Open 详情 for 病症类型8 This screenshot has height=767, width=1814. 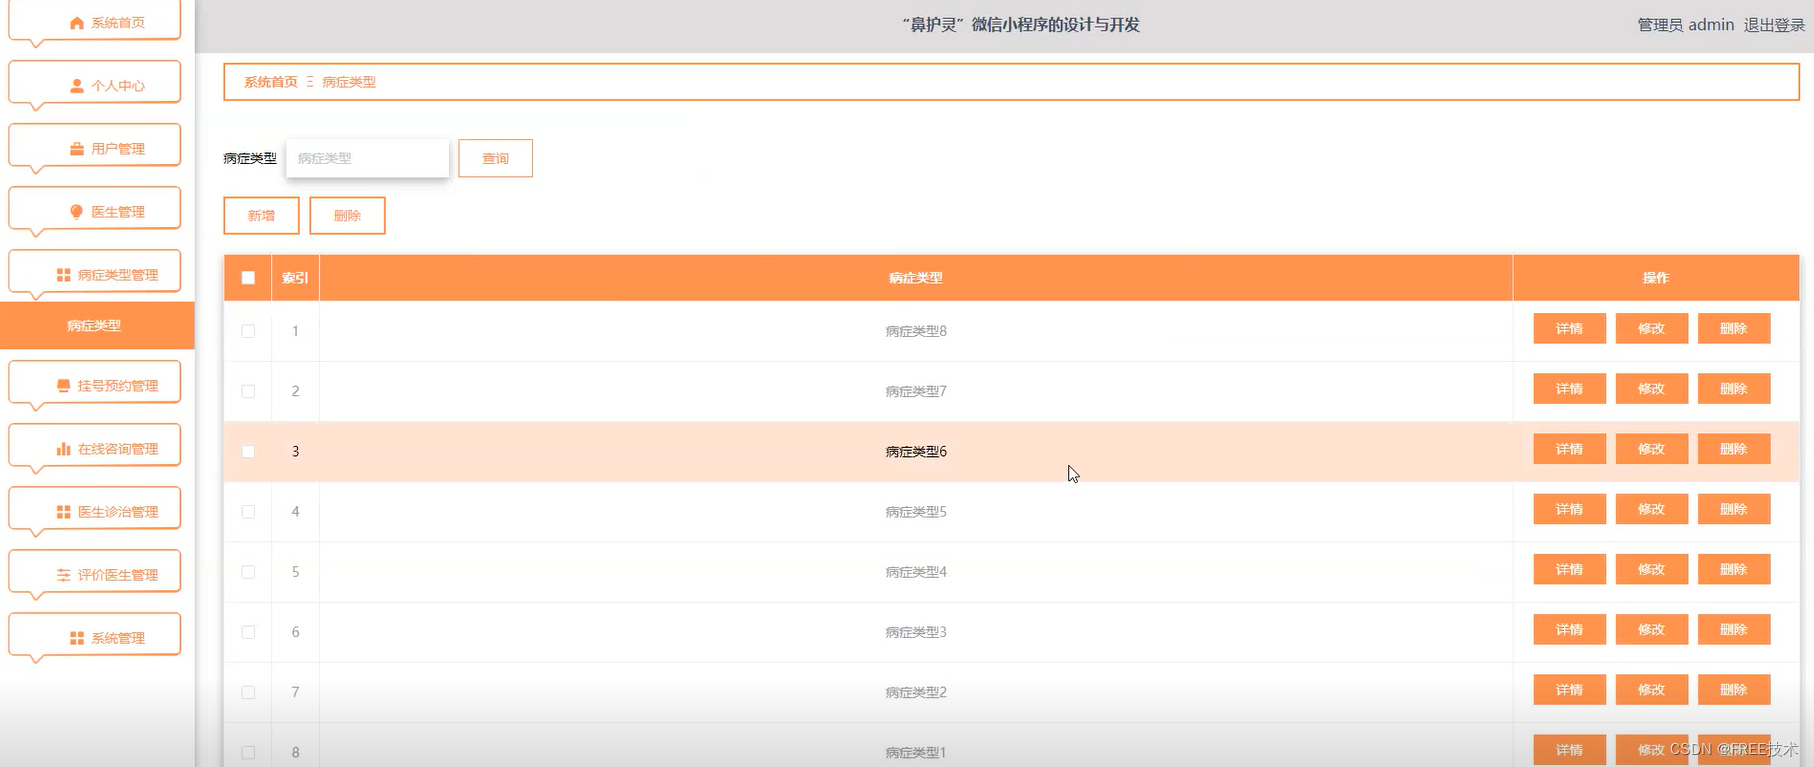tap(1569, 329)
